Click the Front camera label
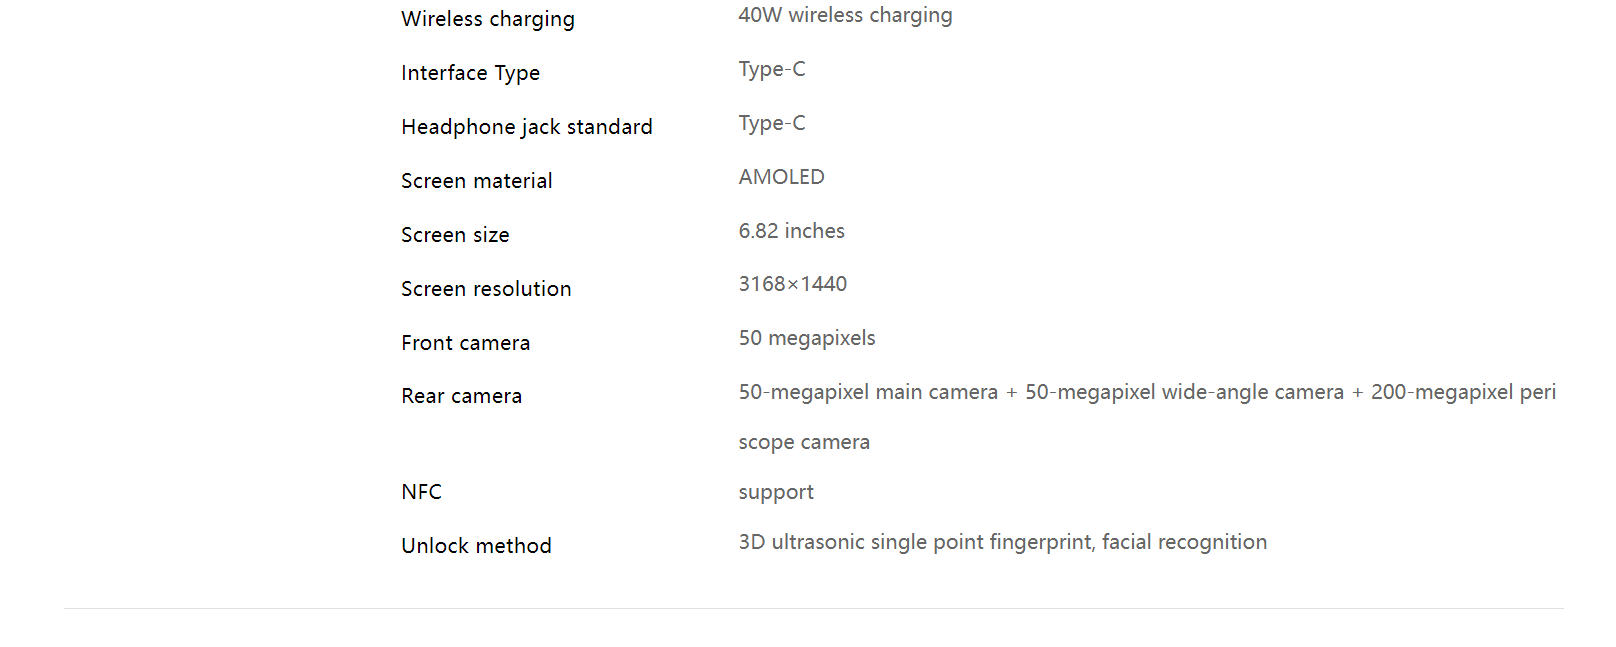The image size is (1616, 647). [x=466, y=343]
